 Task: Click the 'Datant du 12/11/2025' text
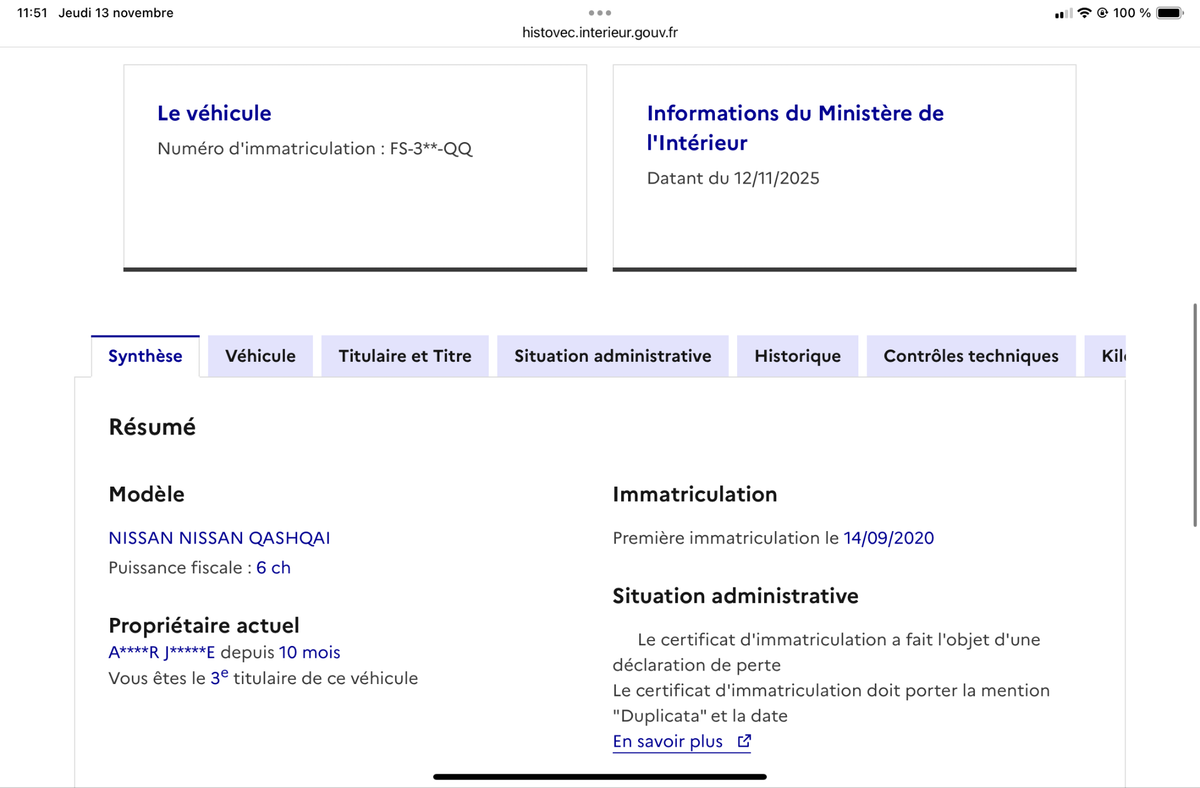733,179
